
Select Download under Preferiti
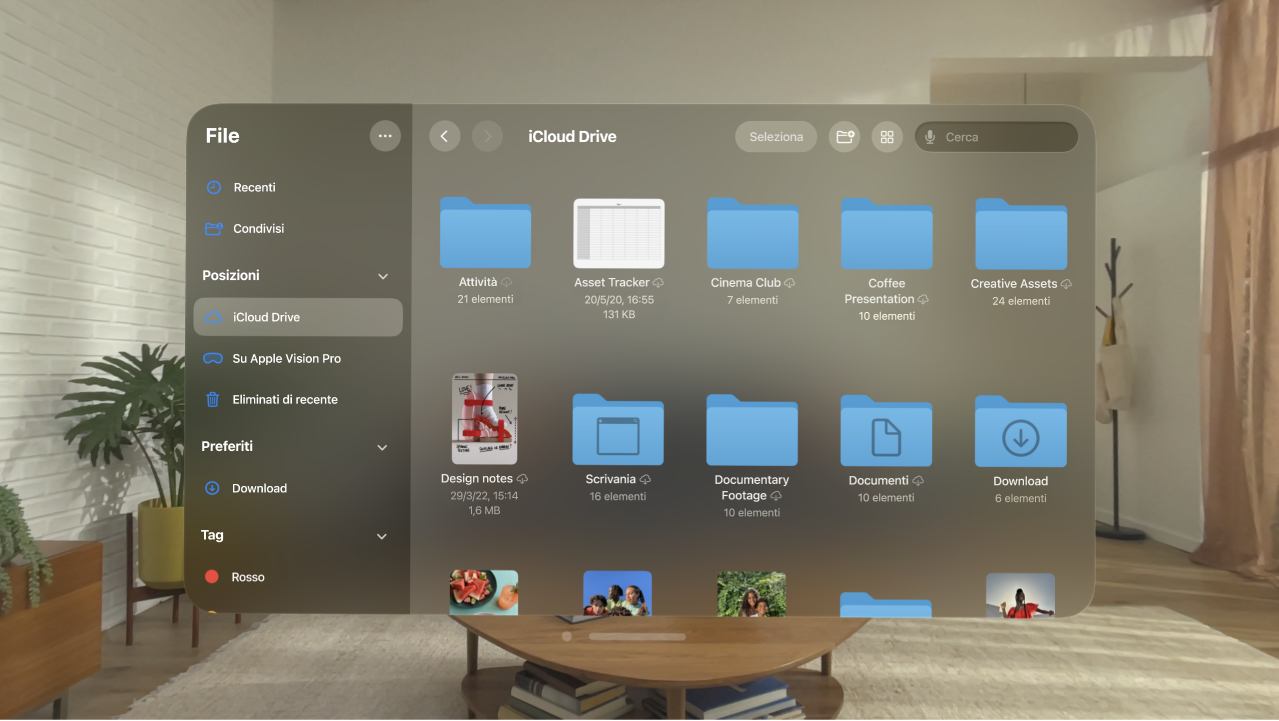pyautogui.click(x=298, y=488)
